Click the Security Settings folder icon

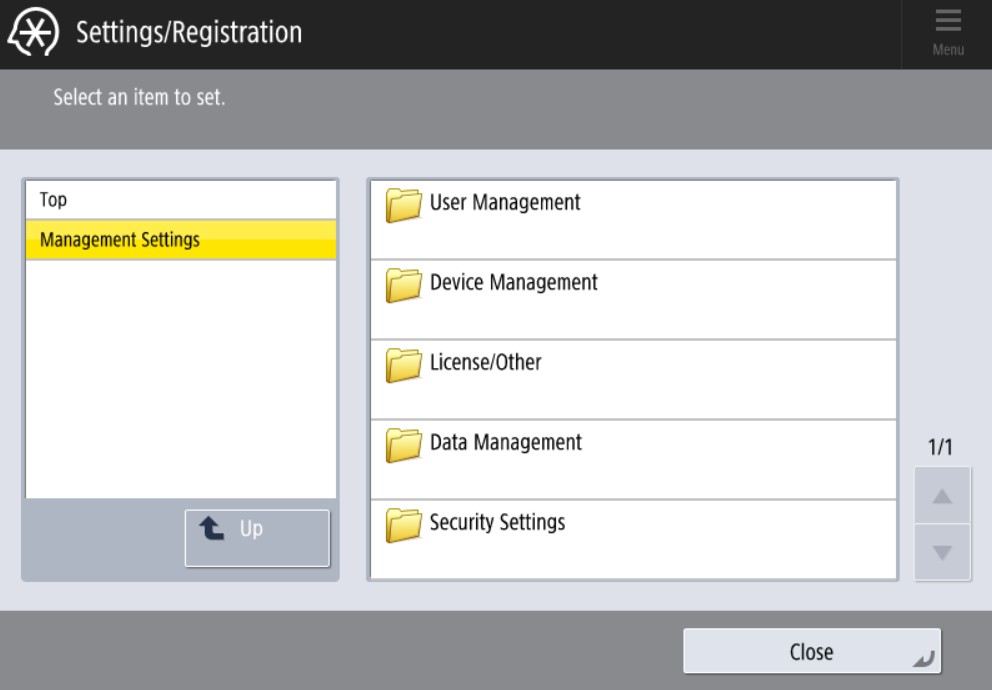point(403,525)
